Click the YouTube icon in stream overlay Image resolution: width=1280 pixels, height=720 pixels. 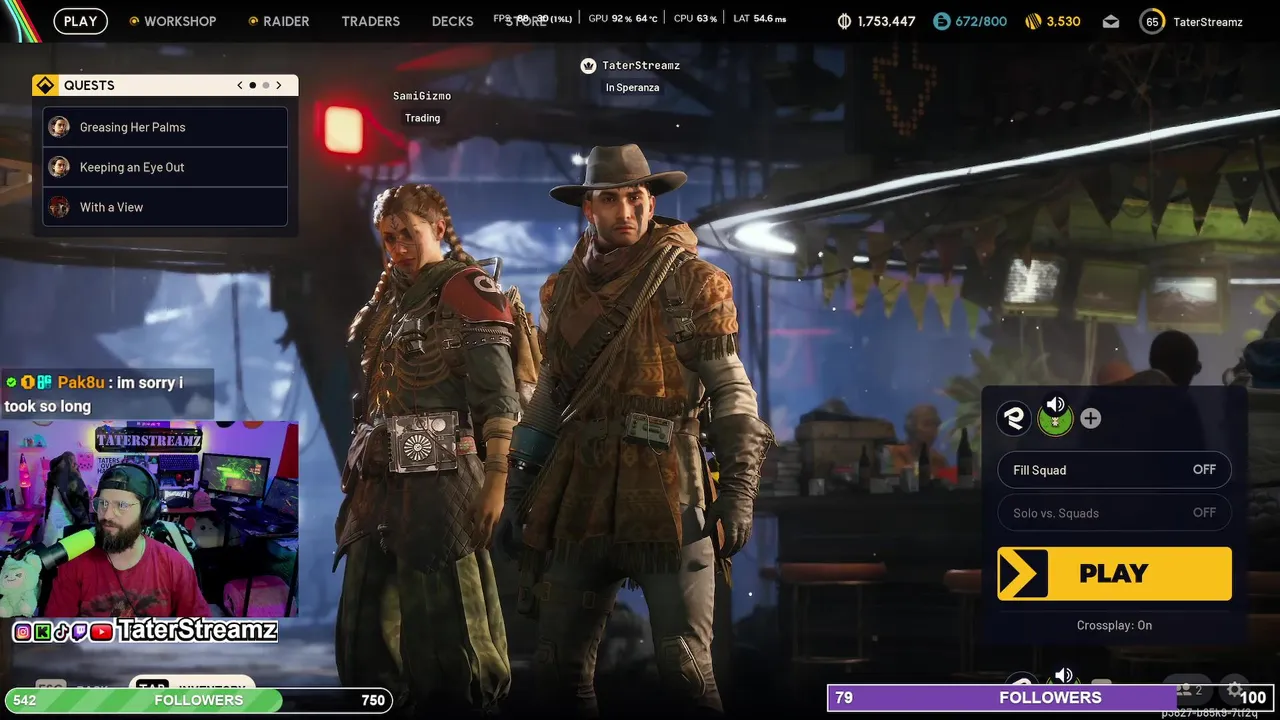coord(101,632)
